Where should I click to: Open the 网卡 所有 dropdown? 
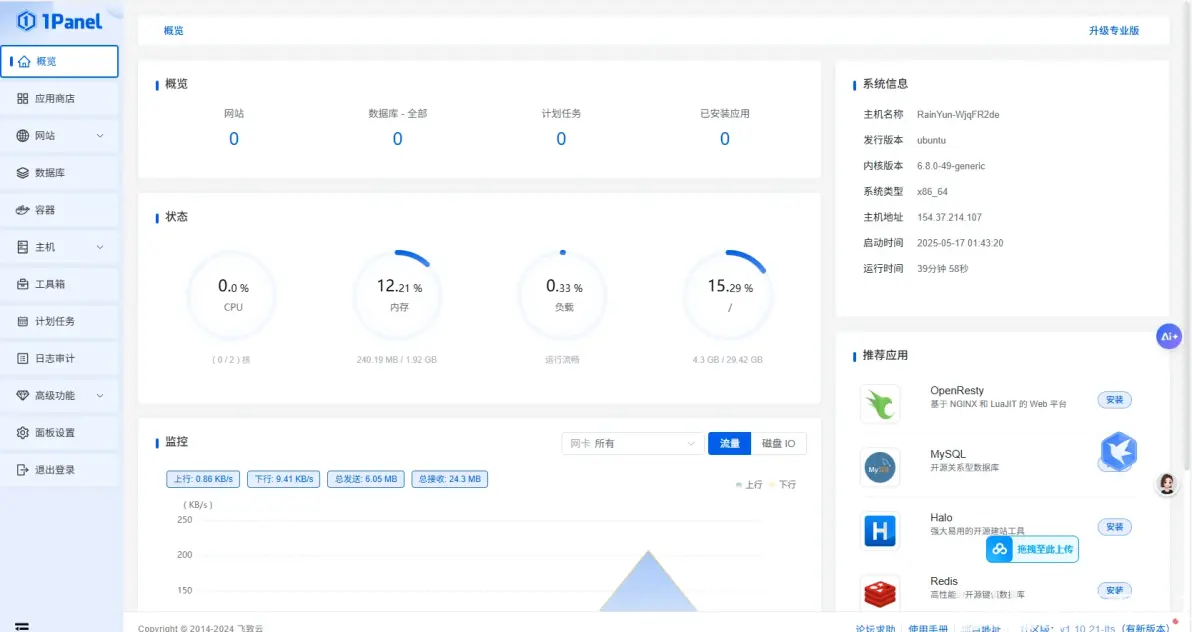click(x=632, y=443)
